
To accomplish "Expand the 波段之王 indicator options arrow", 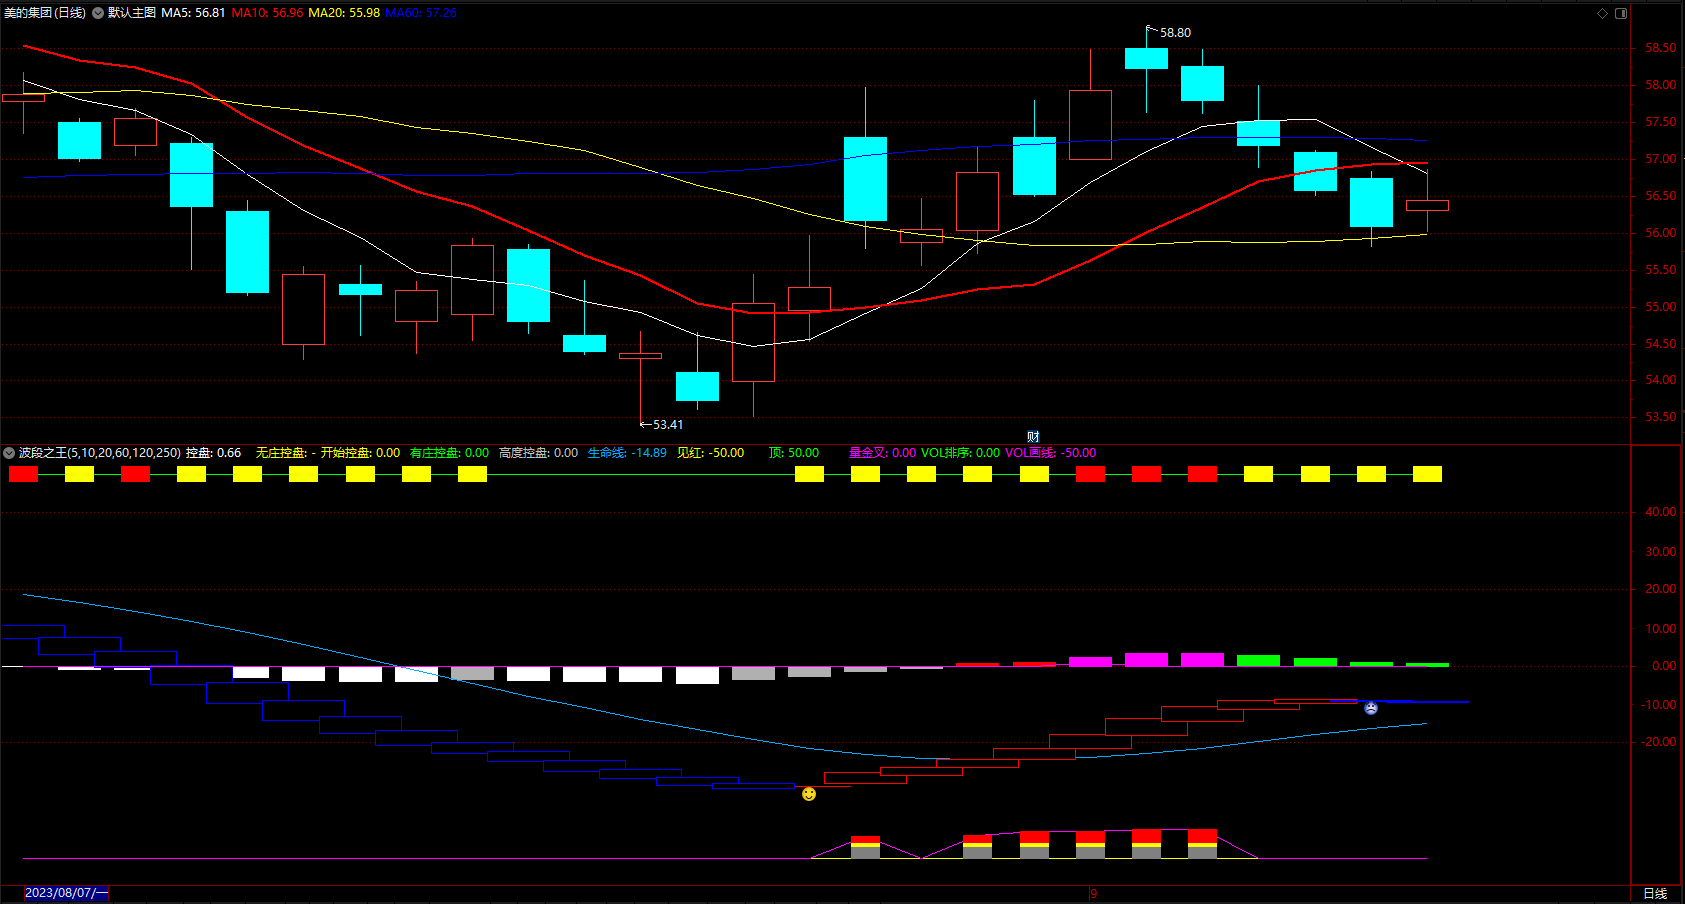I will pos(9,453).
